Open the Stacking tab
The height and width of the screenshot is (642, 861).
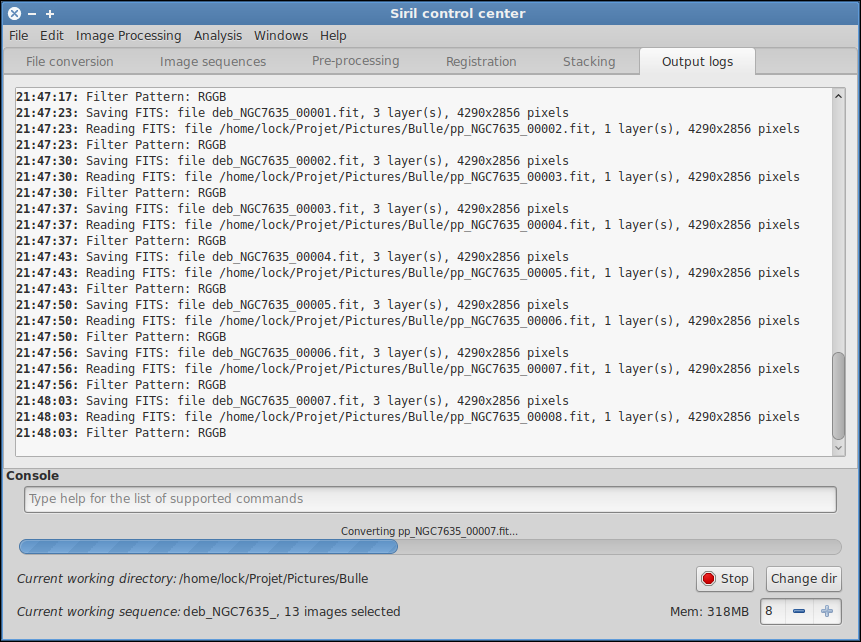[589, 62]
